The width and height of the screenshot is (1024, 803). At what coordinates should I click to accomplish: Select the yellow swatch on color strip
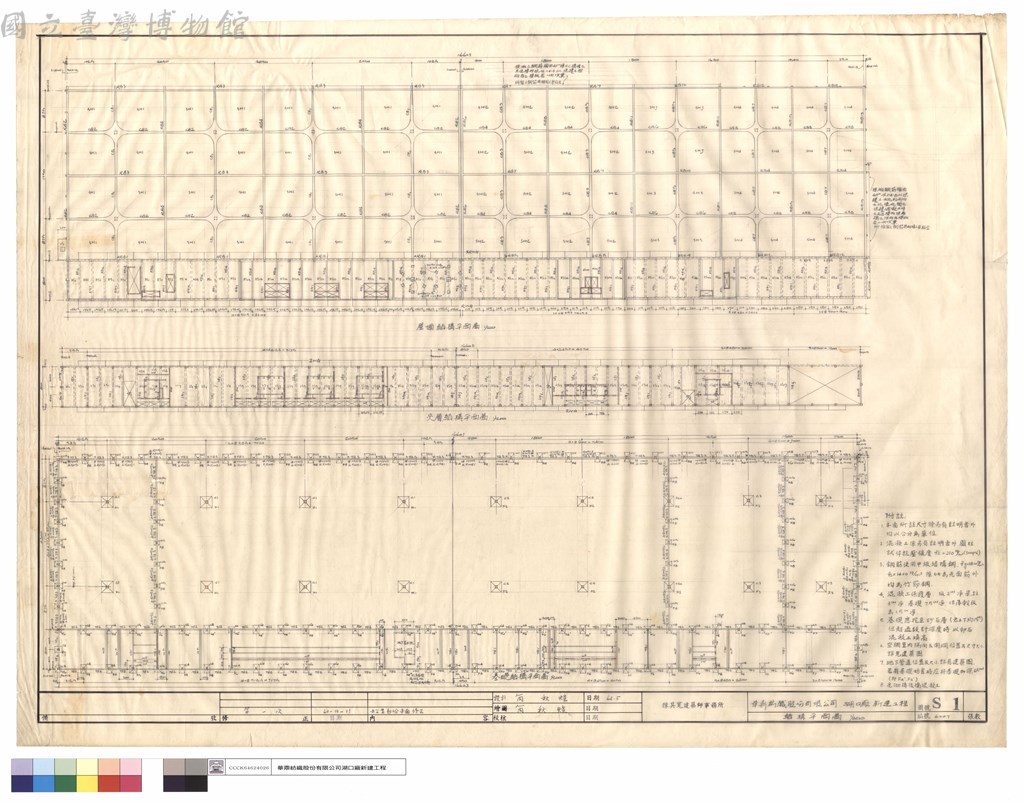coord(88,783)
